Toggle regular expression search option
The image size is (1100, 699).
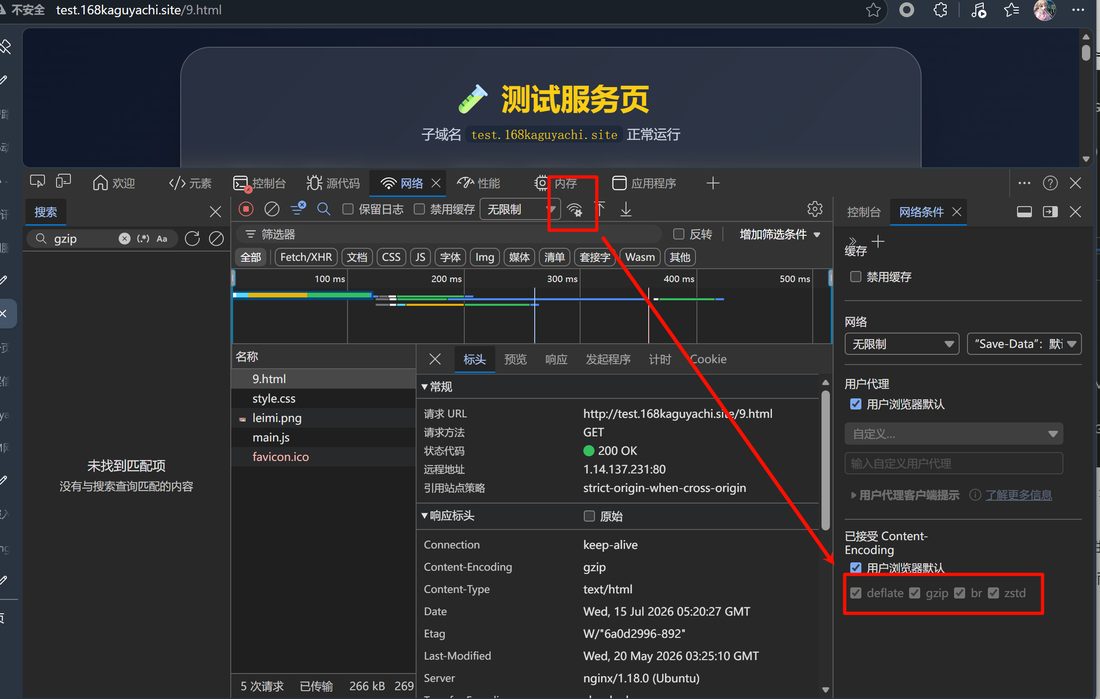point(143,239)
